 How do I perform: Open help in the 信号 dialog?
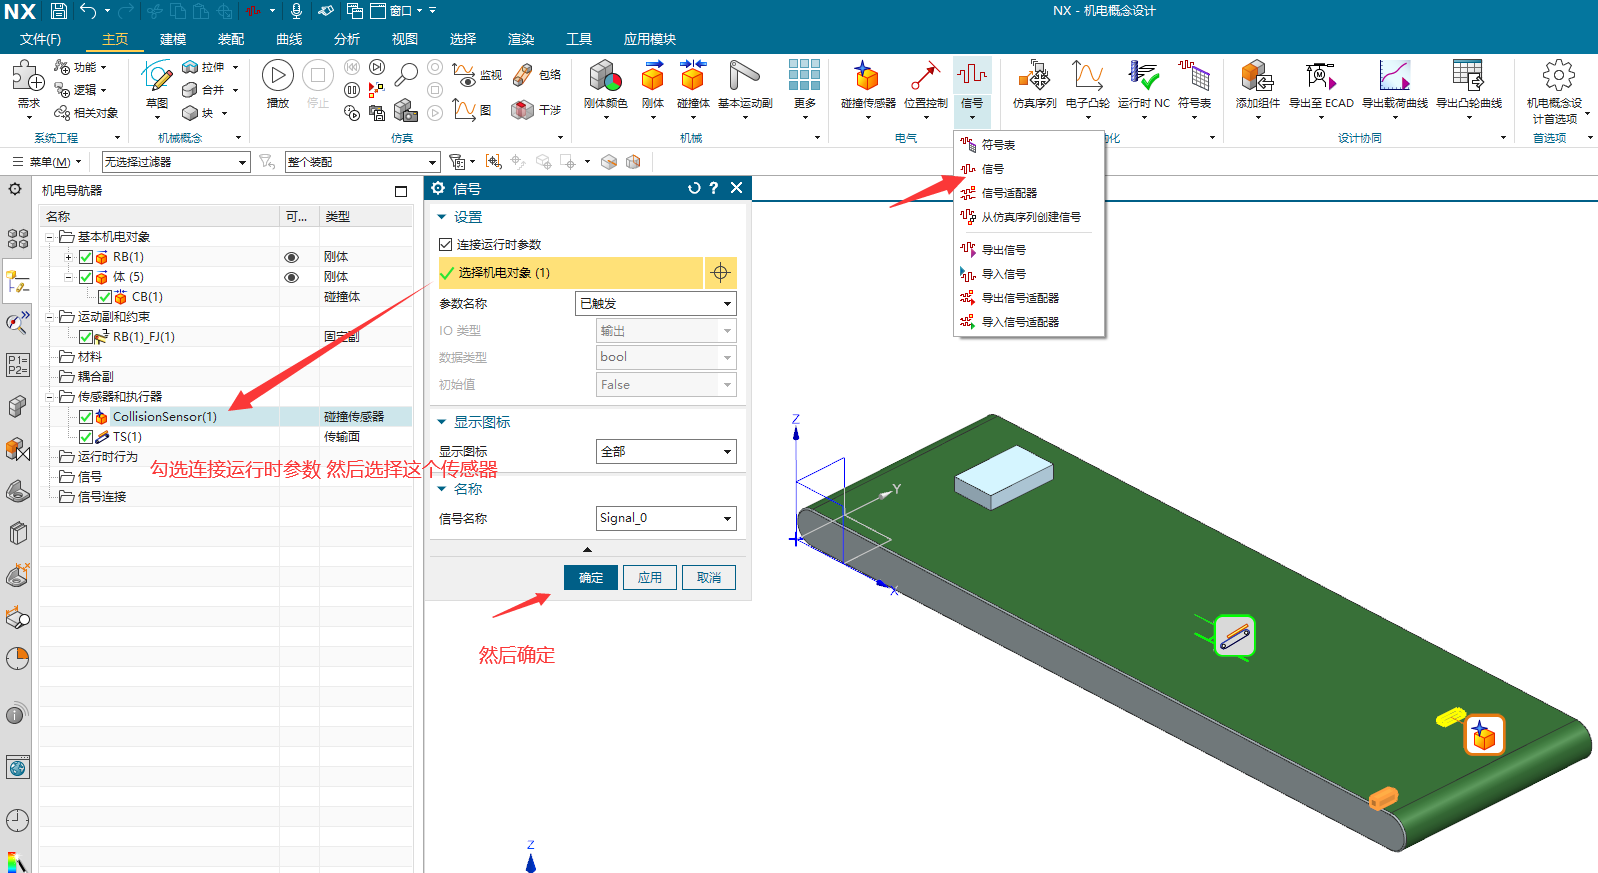pos(714,188)
